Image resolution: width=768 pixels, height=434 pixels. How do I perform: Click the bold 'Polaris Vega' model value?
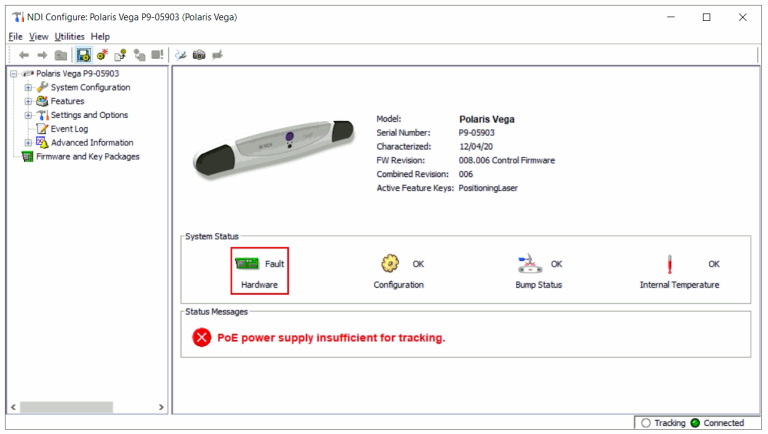[x=487, y=119]
